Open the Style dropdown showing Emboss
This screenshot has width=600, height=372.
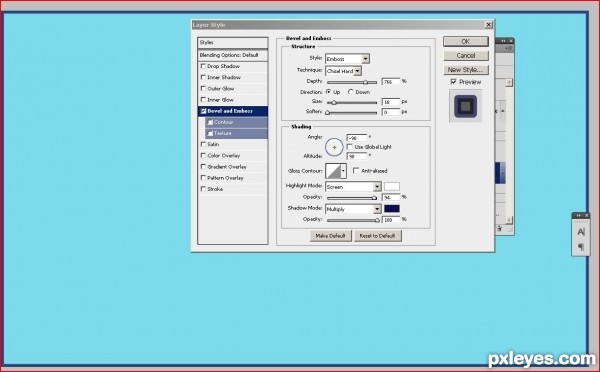pyautogui.click(x=347, y=59)
